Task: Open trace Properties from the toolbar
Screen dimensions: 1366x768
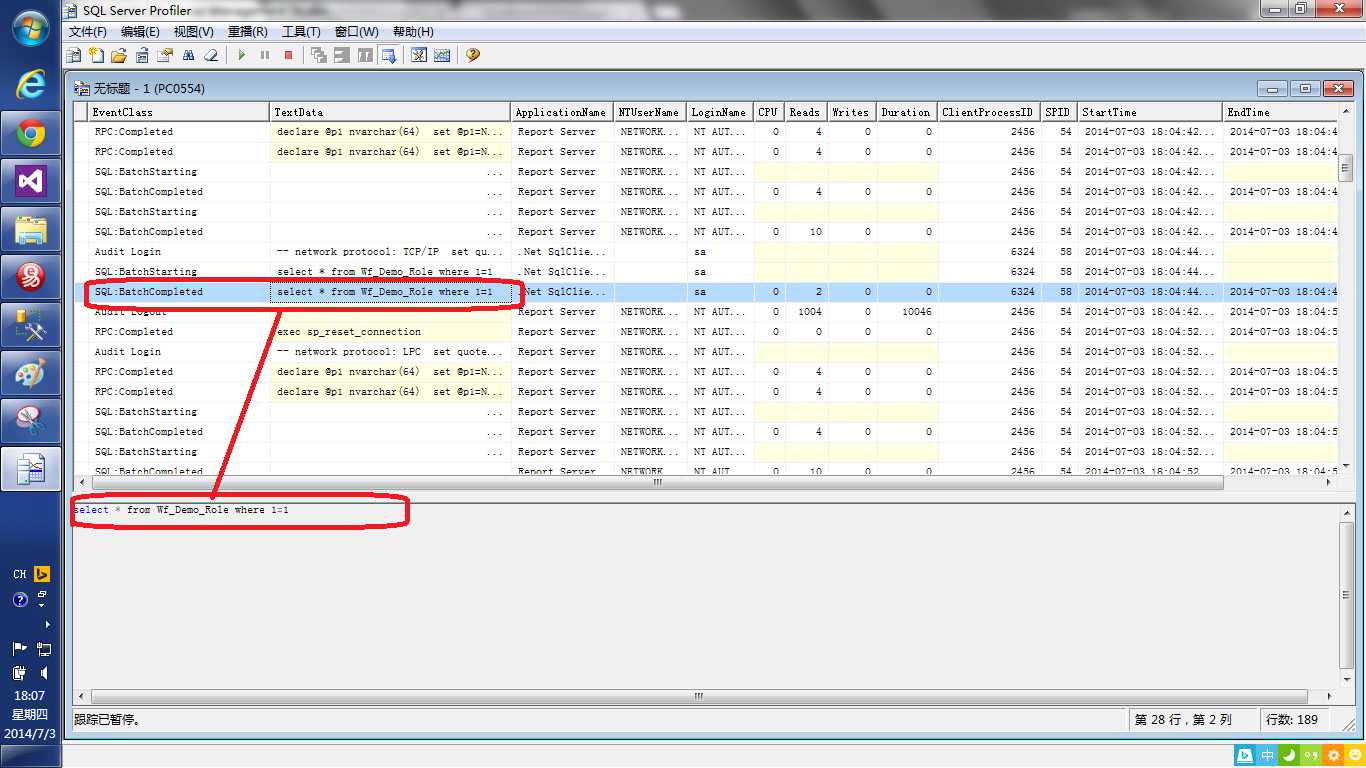Action: pos(165,55)
